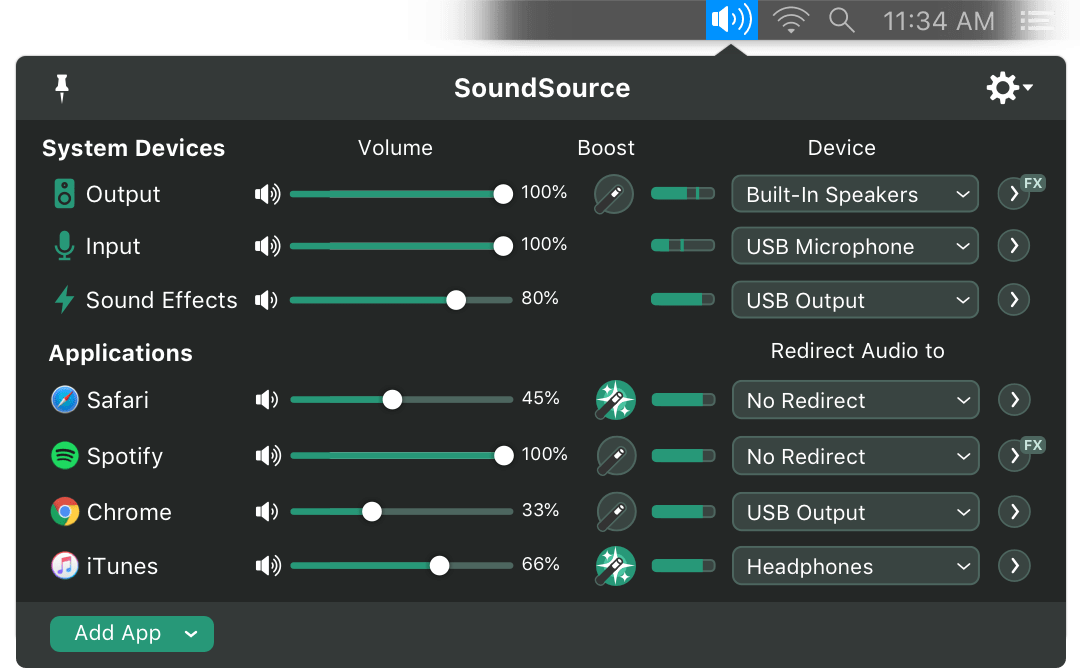Change iTunes redirect from Headphones dropdown
Image resolution: width=1080 pixels, height=670 pixels.
(x=855, y=566)
